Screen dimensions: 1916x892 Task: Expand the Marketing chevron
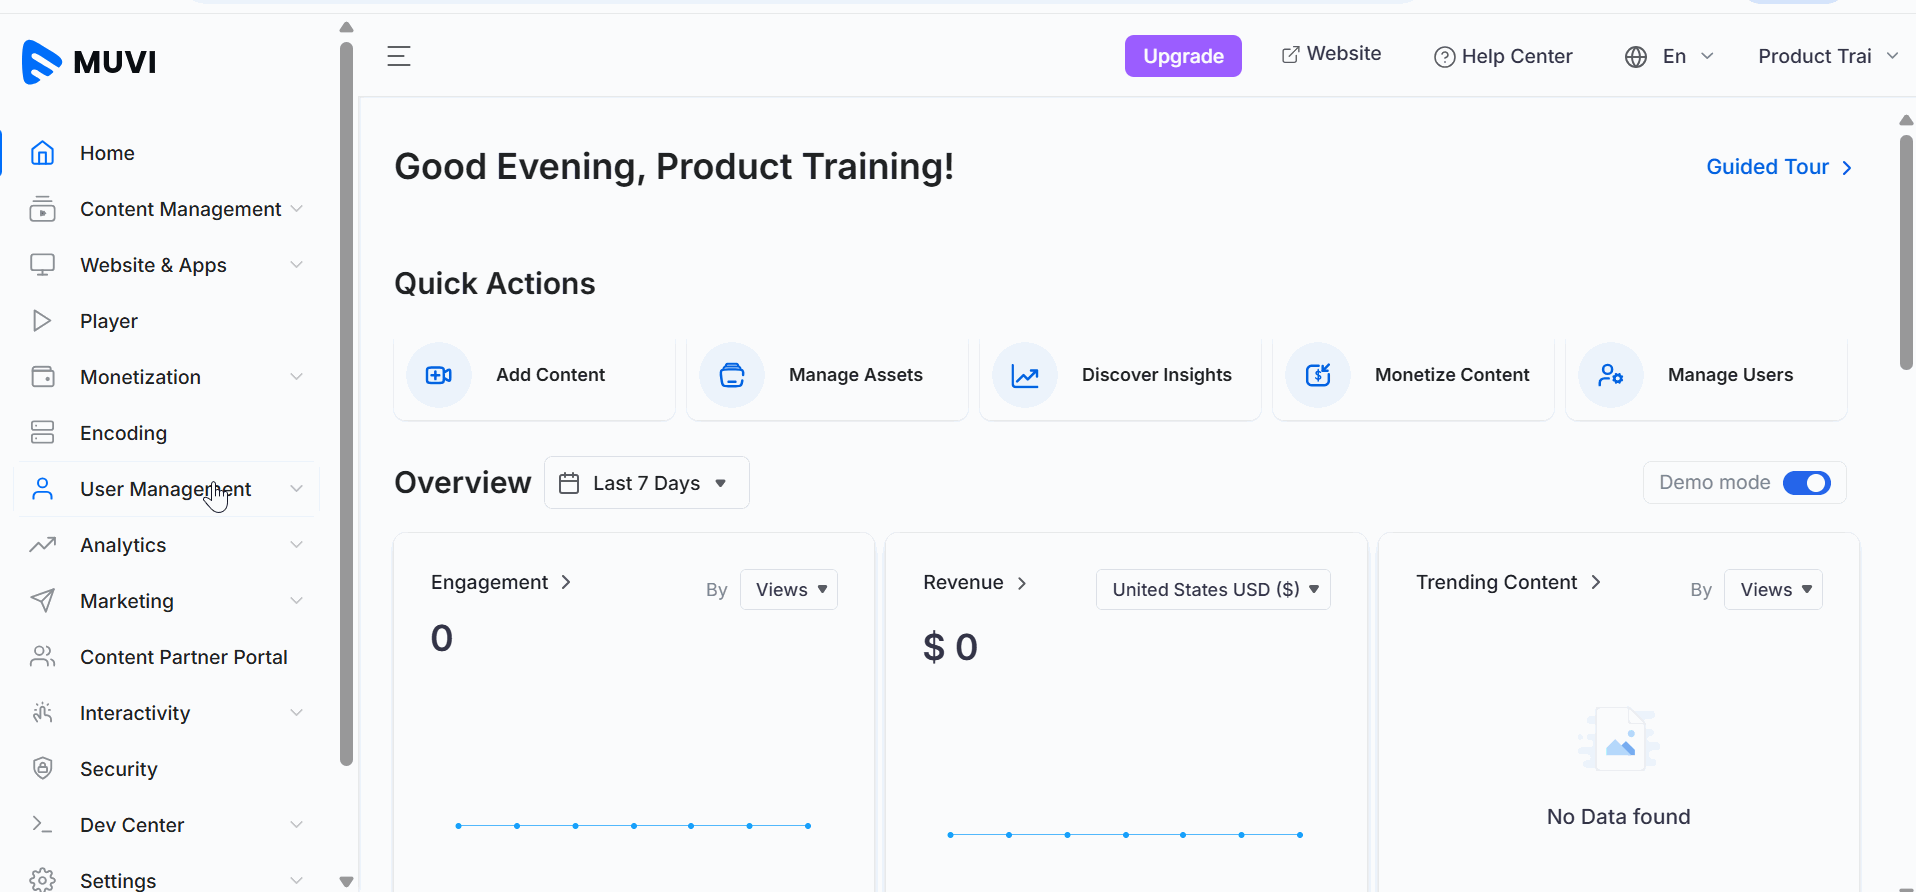coord(296,601)
